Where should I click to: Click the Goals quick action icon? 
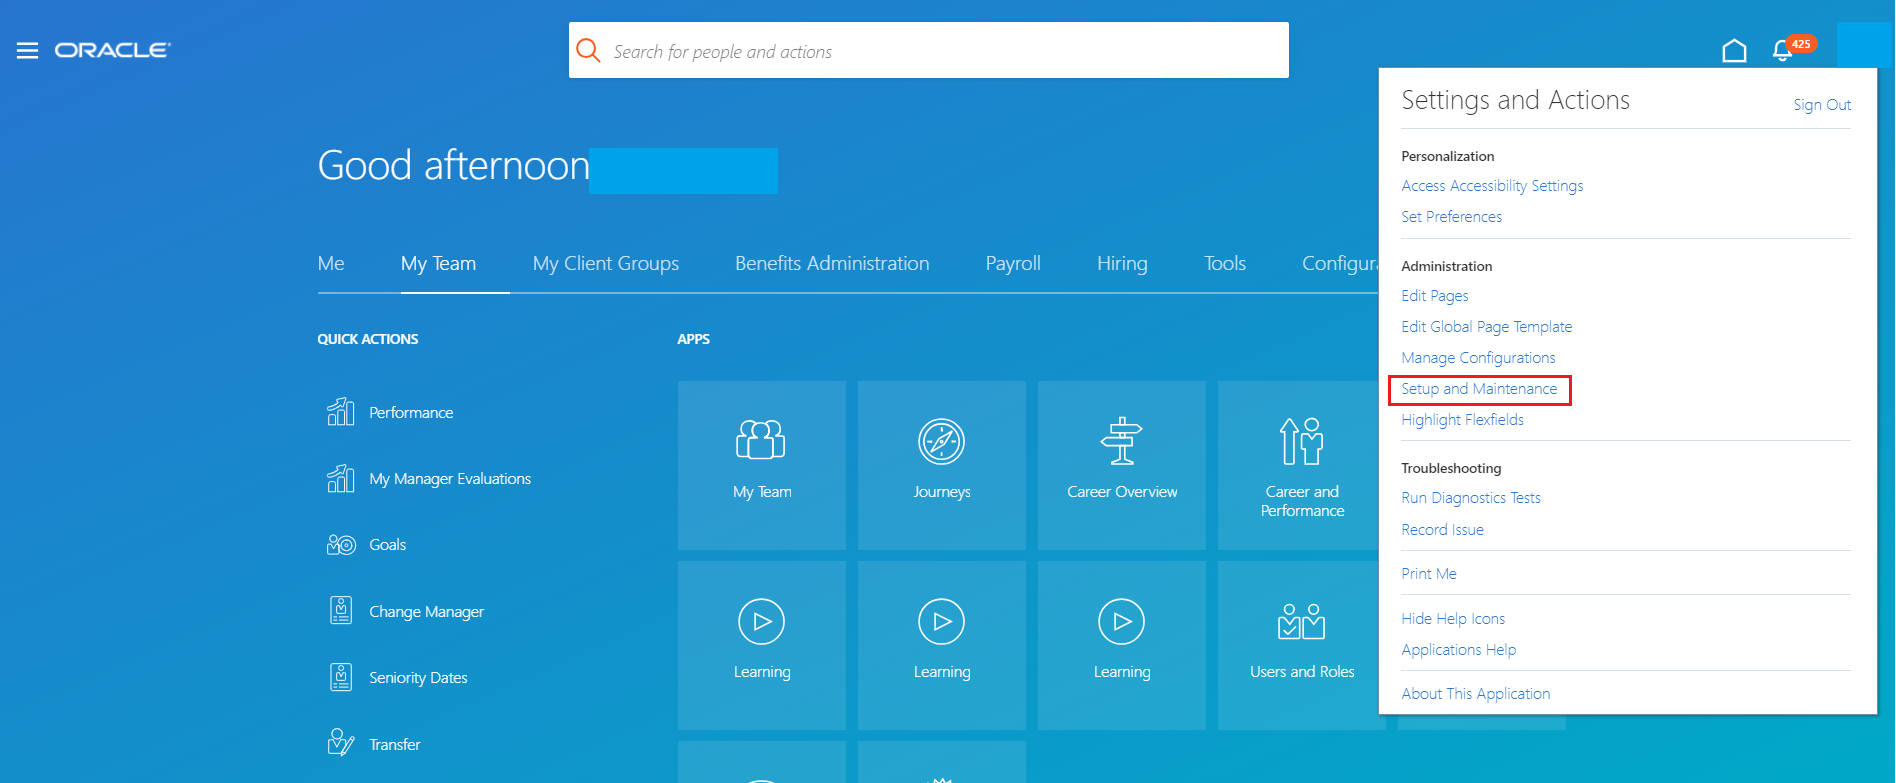[341, 545]
